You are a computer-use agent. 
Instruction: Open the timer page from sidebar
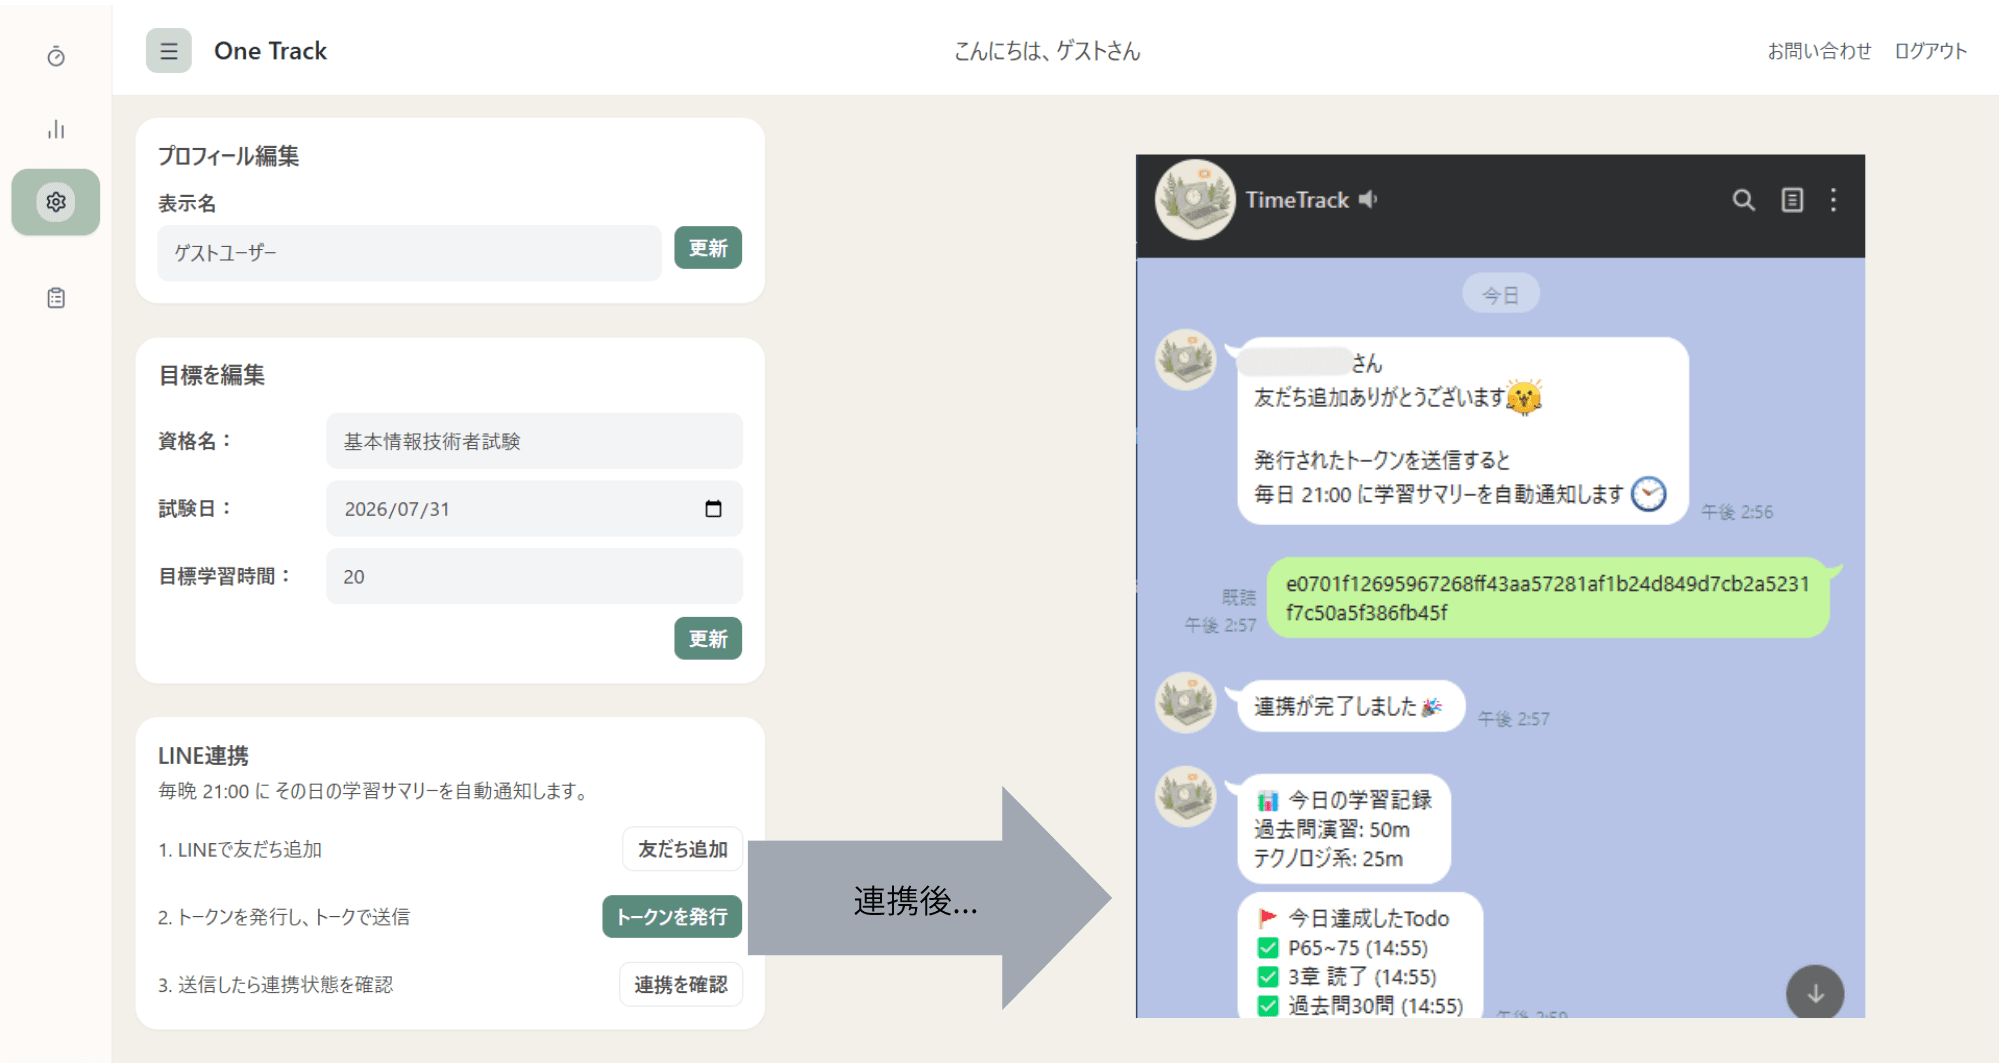tap(56, 56)
